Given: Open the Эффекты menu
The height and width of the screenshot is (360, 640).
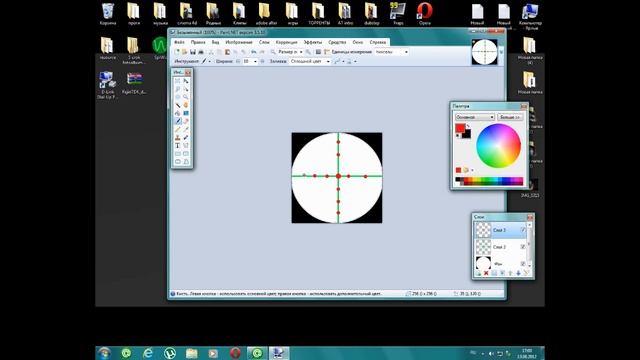Looking at the screenshot, I should [313, 42].
